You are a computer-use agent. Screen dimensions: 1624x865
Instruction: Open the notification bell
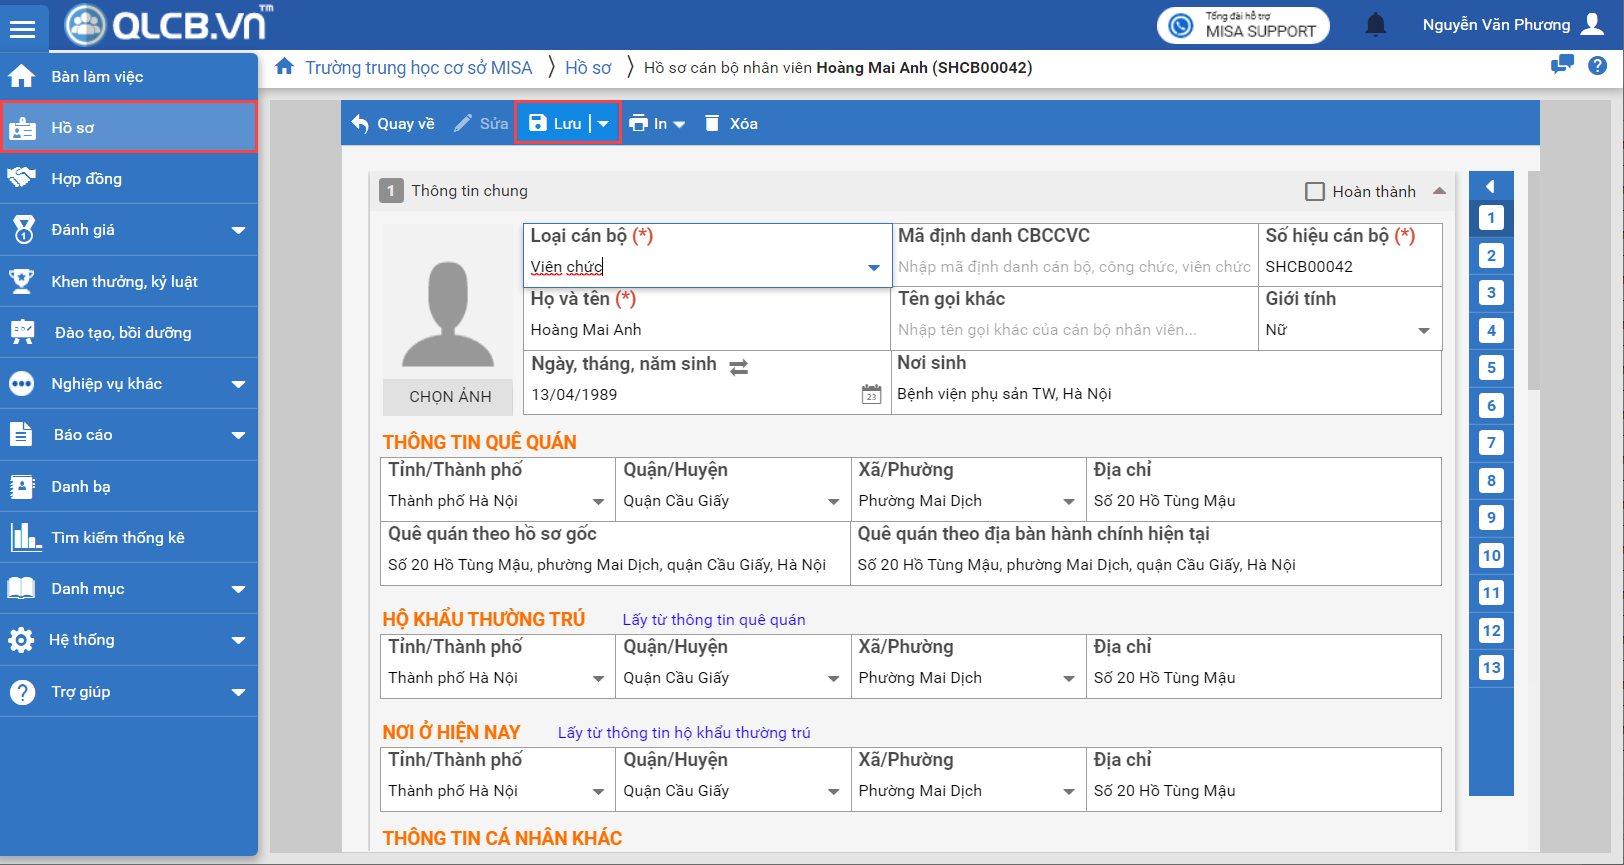pos(1376,25)
